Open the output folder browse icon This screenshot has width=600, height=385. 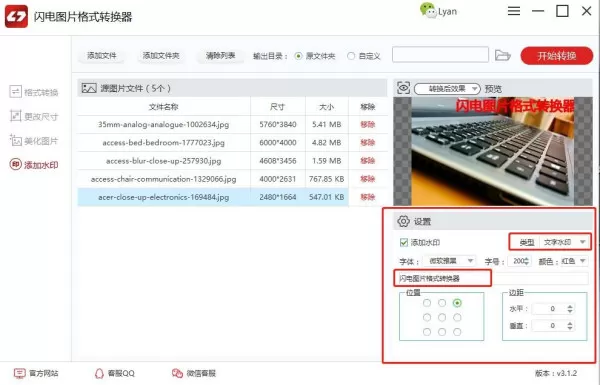pos(502,55)
